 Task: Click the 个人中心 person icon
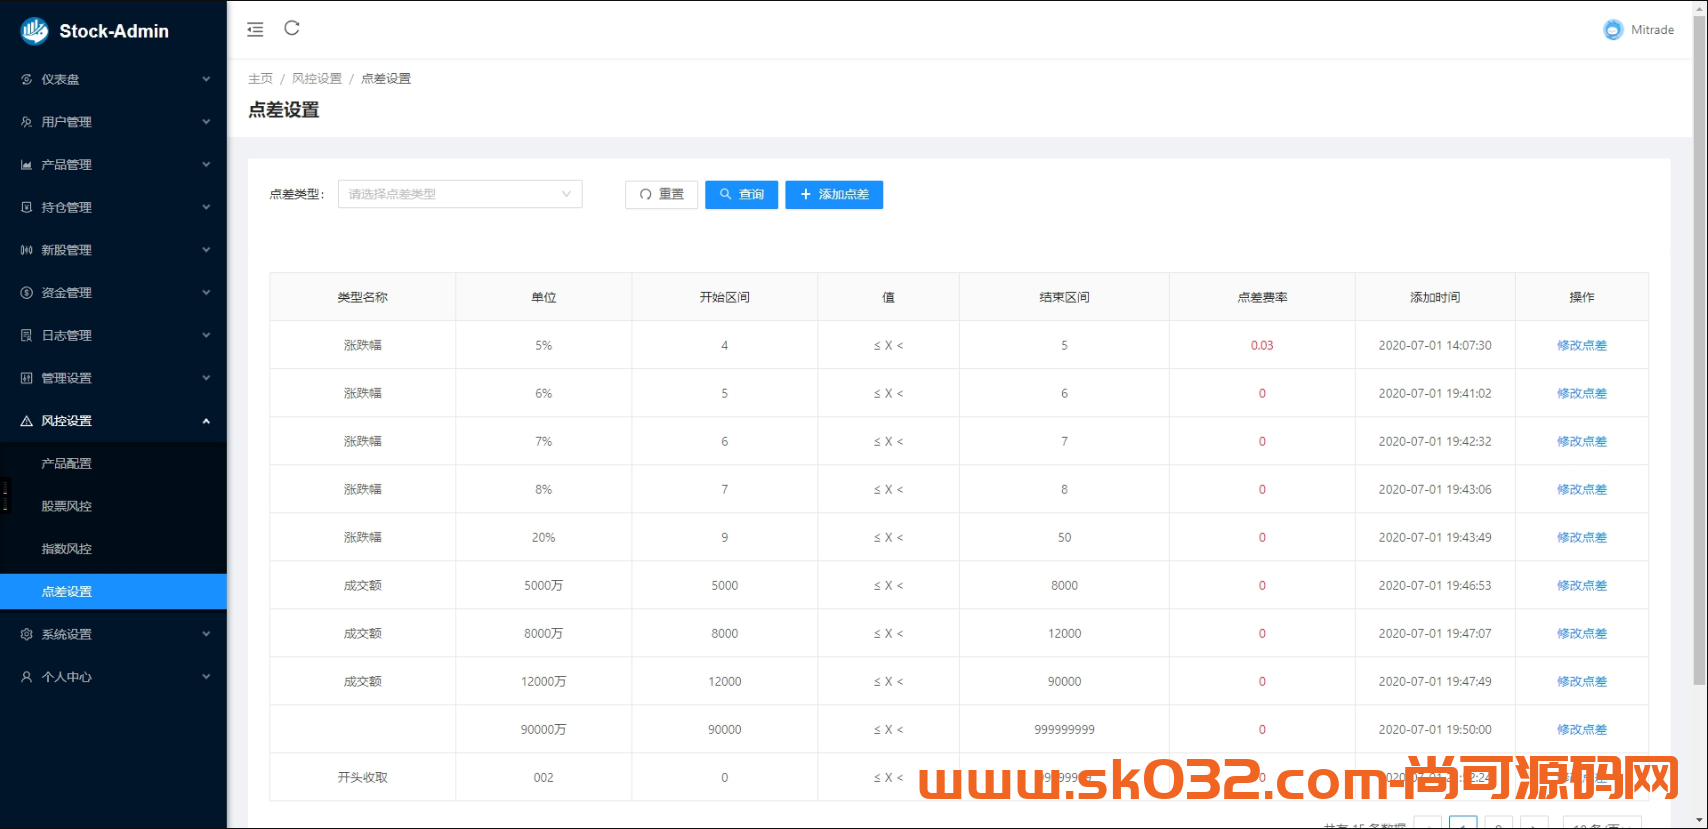(x=26, y=677)
